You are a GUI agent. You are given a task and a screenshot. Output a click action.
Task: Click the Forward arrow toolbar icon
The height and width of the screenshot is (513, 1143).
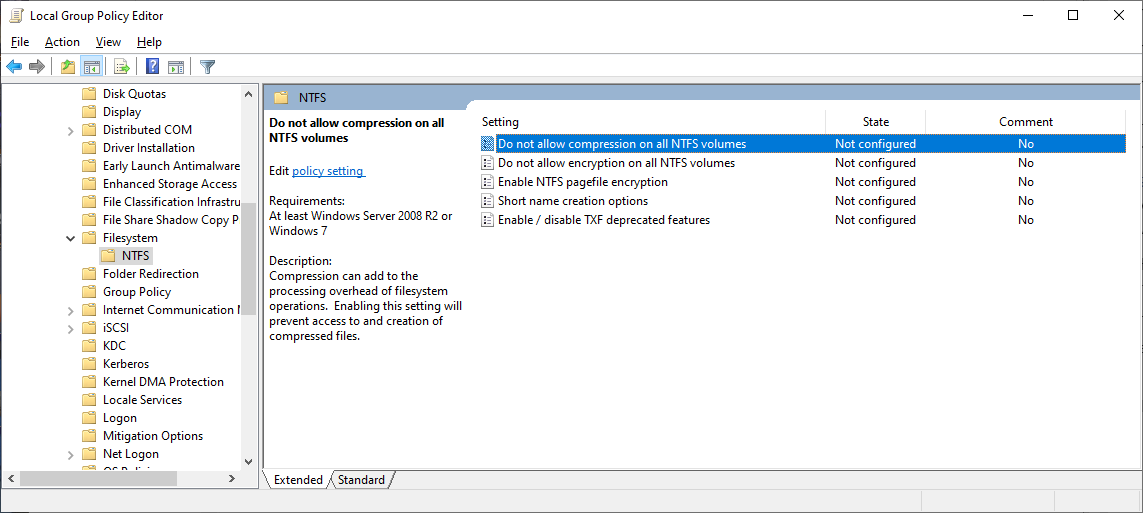[x=36, y=67]
